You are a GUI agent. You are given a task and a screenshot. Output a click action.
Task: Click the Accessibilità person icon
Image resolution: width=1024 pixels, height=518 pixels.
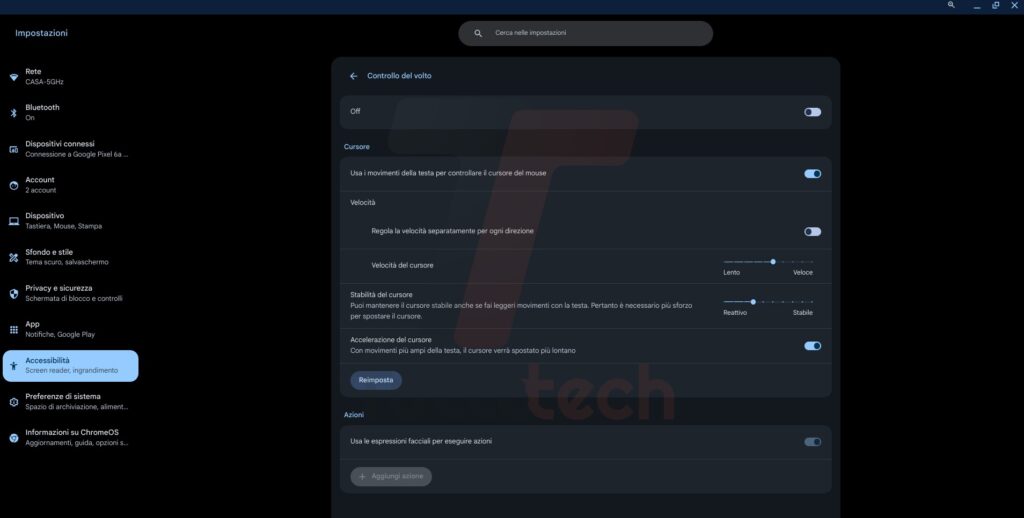(14, 366)
